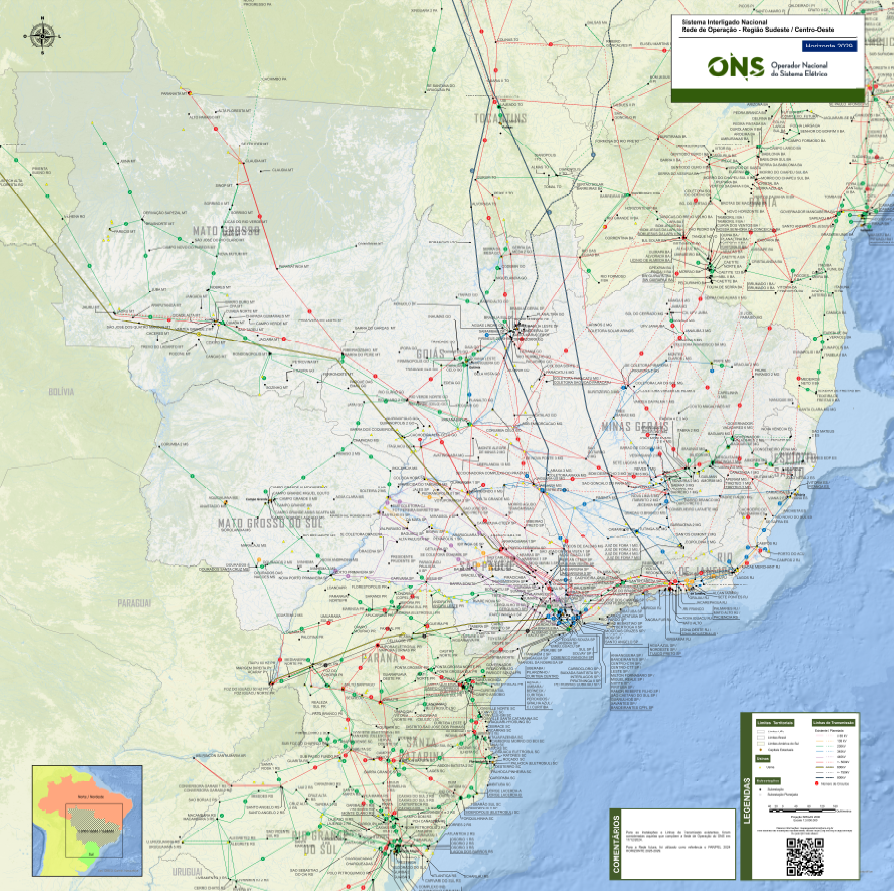Select the Números de Circuitos red marker icon
Screen dimensions: 894x891
(x=817, y=784)
